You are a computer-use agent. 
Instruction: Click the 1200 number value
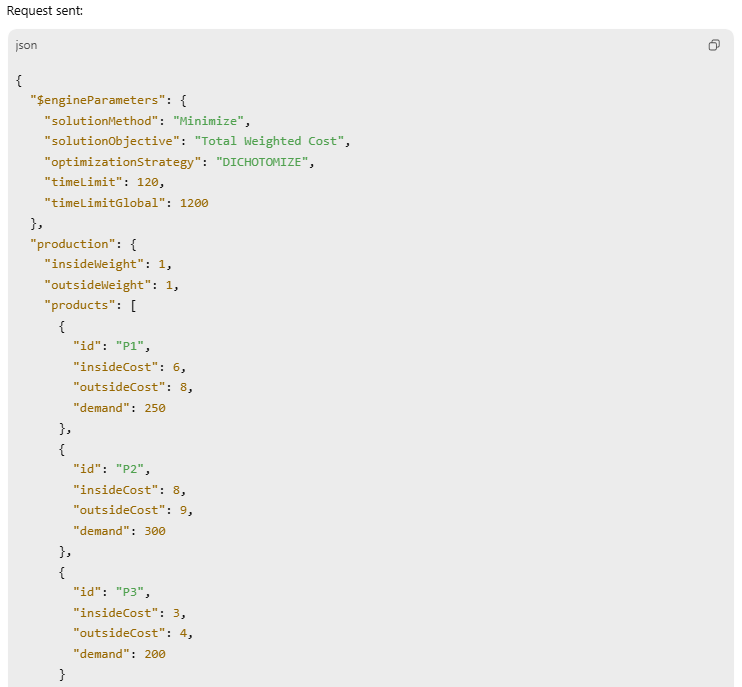(x=194, y=203)
